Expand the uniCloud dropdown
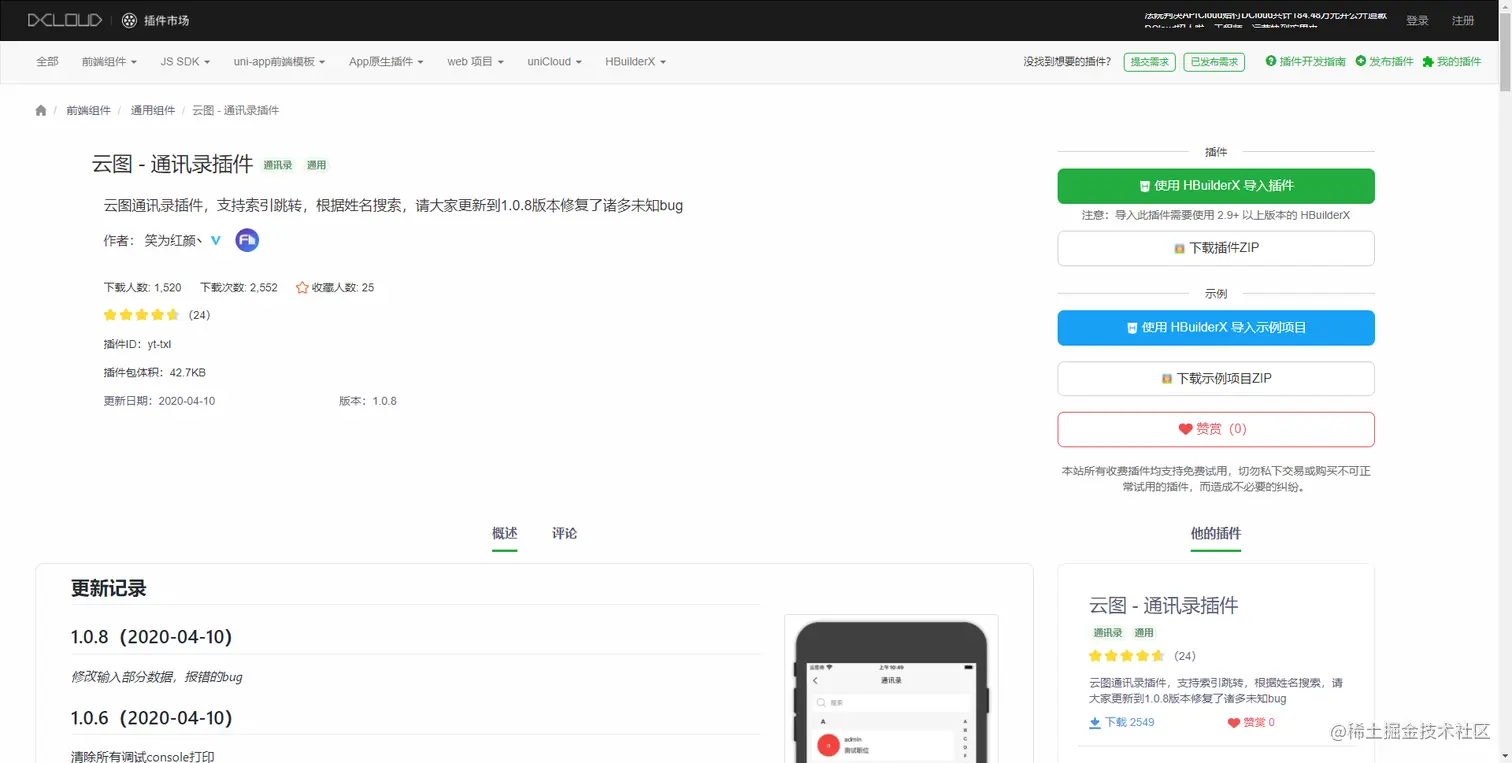 coord(554,62)
